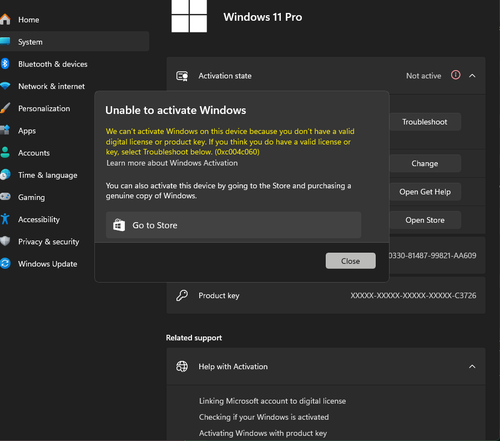500x441 pixels.
Task: Open Time & language settings
Action: (x=48, y=175)
